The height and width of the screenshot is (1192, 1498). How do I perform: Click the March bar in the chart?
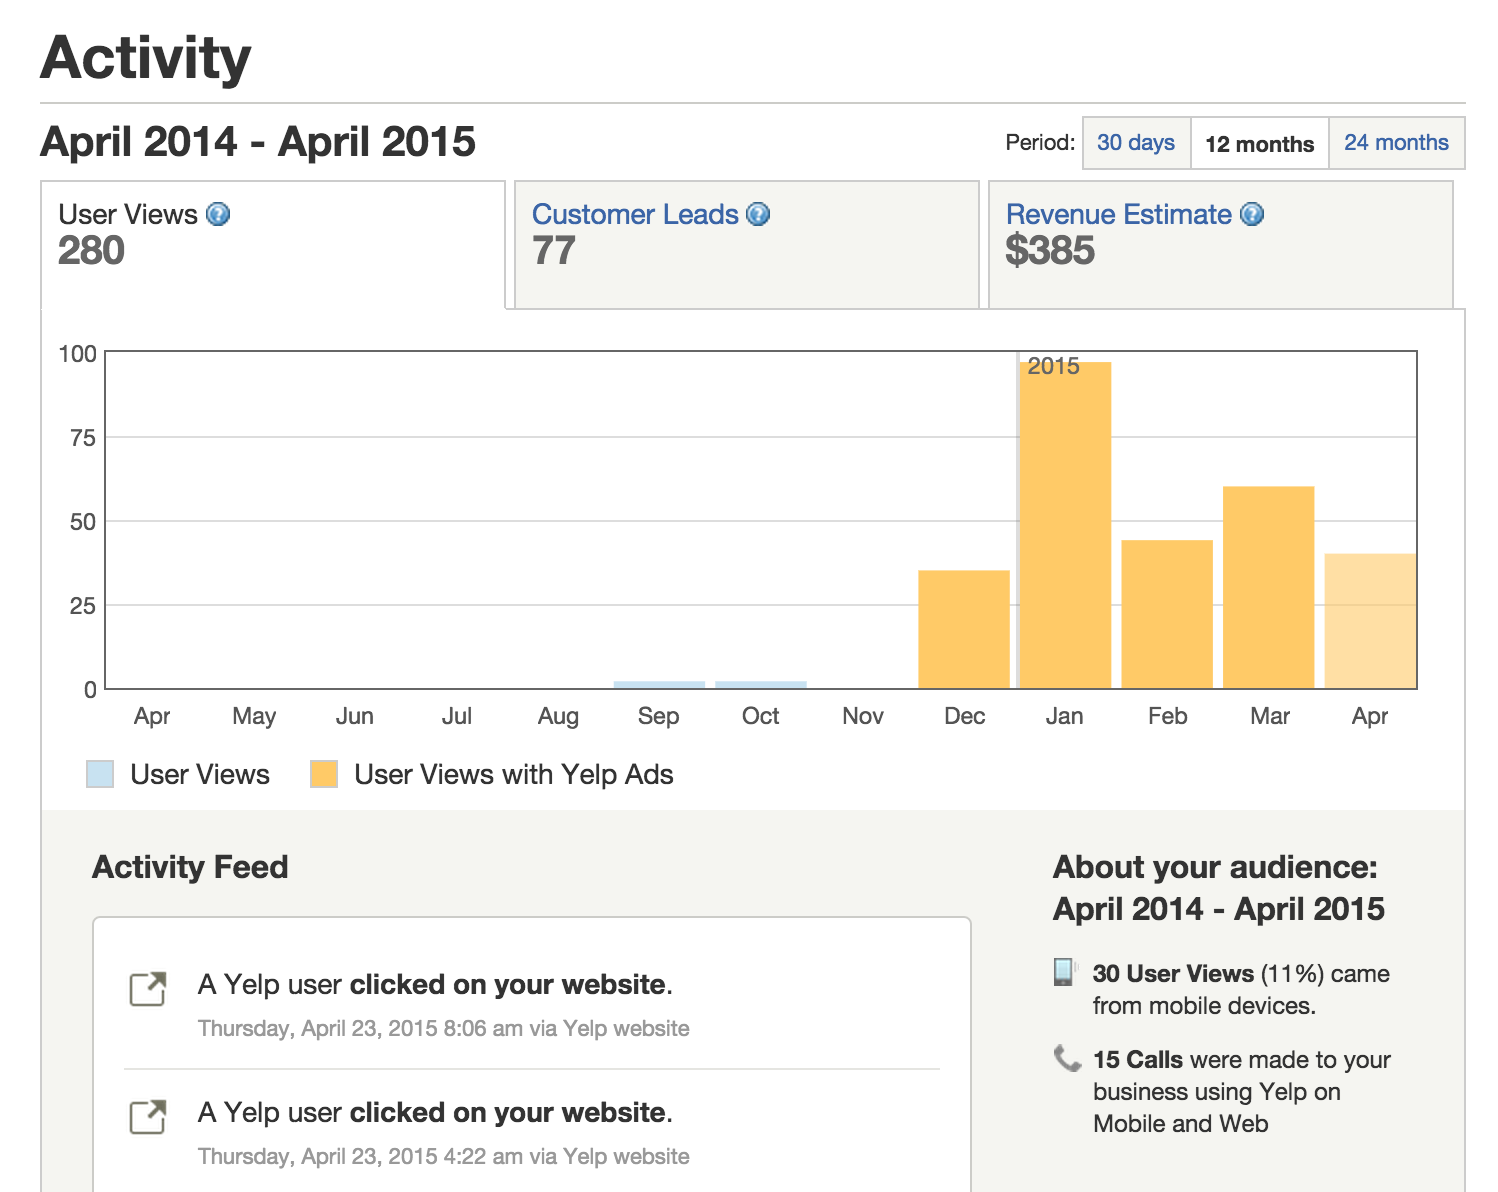(x=1269, y=587)
